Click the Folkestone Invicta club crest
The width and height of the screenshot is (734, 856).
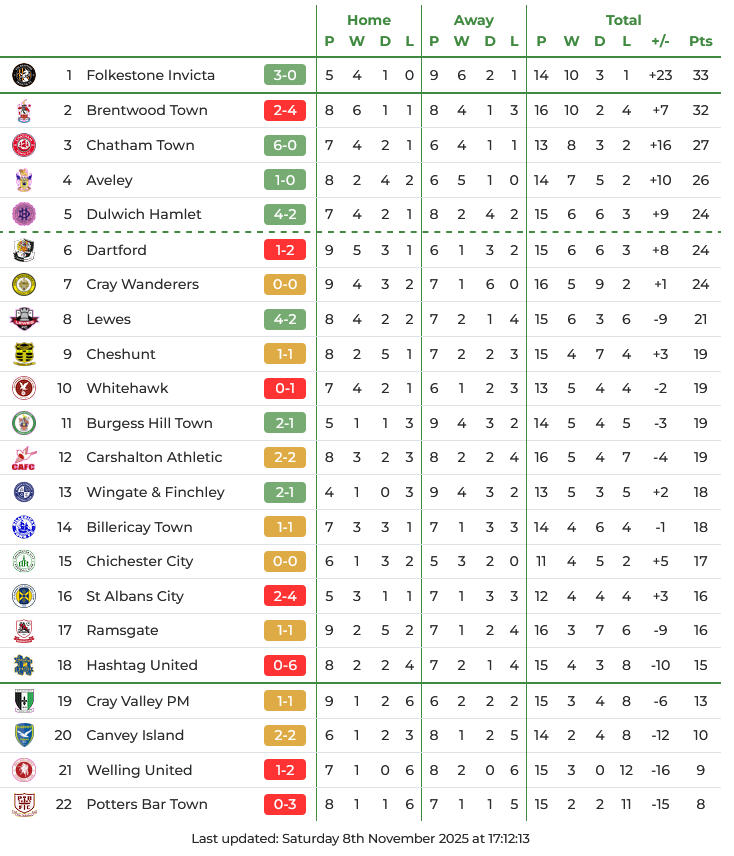pyautogui.click(x=24, y=75)
